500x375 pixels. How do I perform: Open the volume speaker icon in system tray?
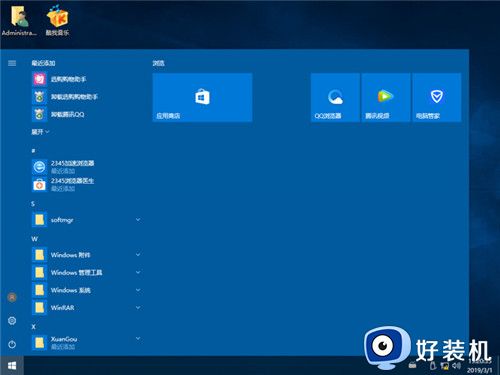click(456, 366)
